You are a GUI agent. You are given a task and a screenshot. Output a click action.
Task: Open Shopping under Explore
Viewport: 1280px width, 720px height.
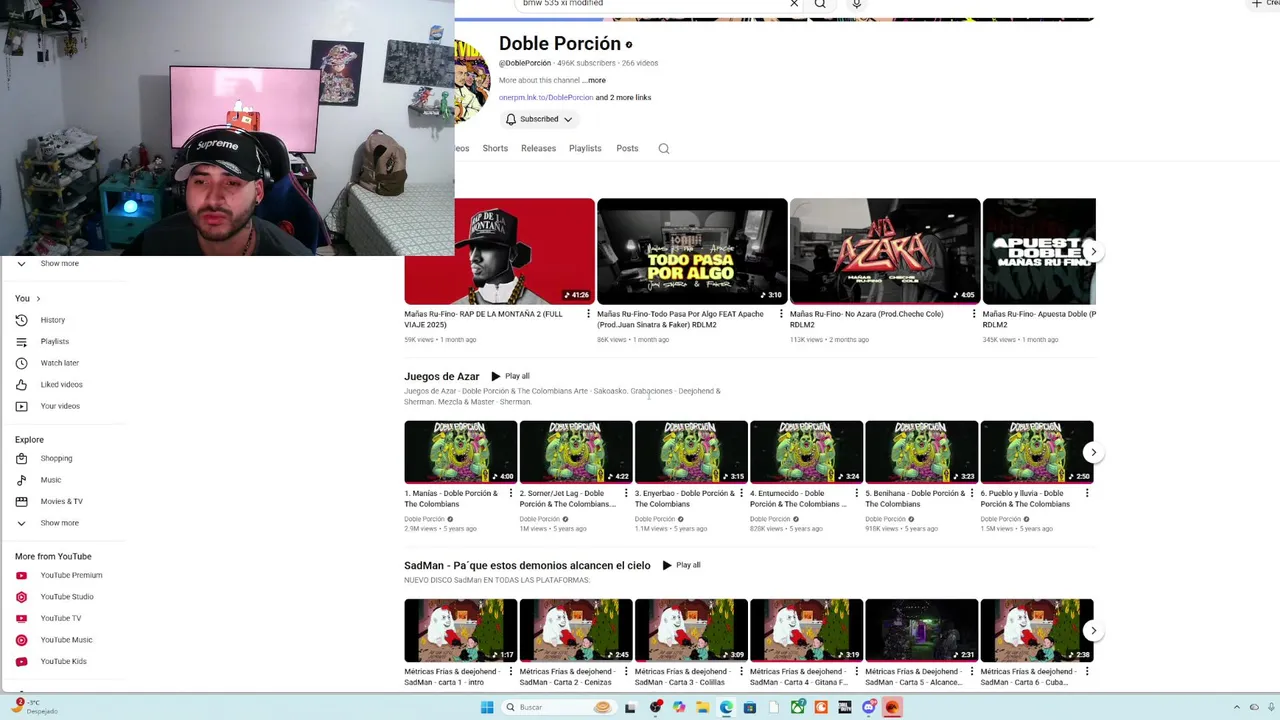tap(56, 458)
